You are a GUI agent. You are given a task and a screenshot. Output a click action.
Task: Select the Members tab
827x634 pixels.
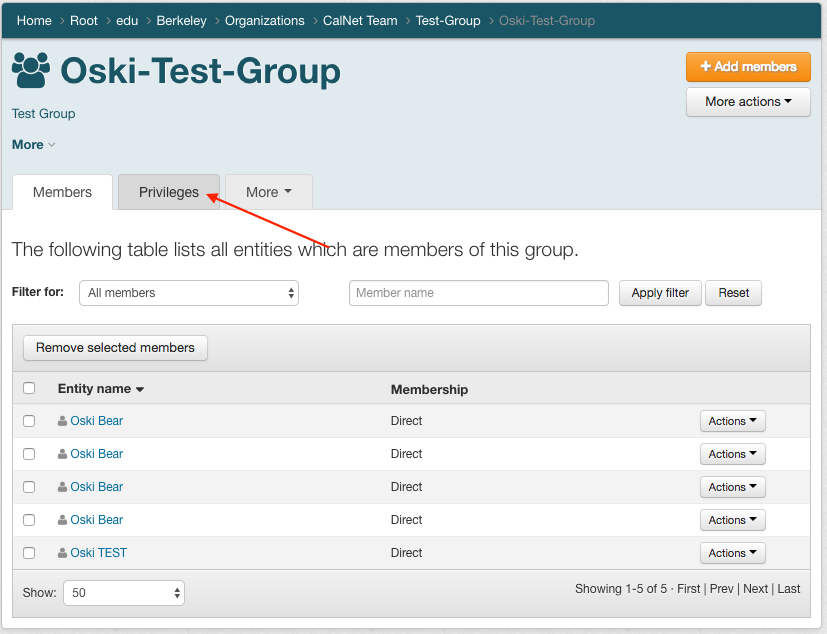[62, 192]
